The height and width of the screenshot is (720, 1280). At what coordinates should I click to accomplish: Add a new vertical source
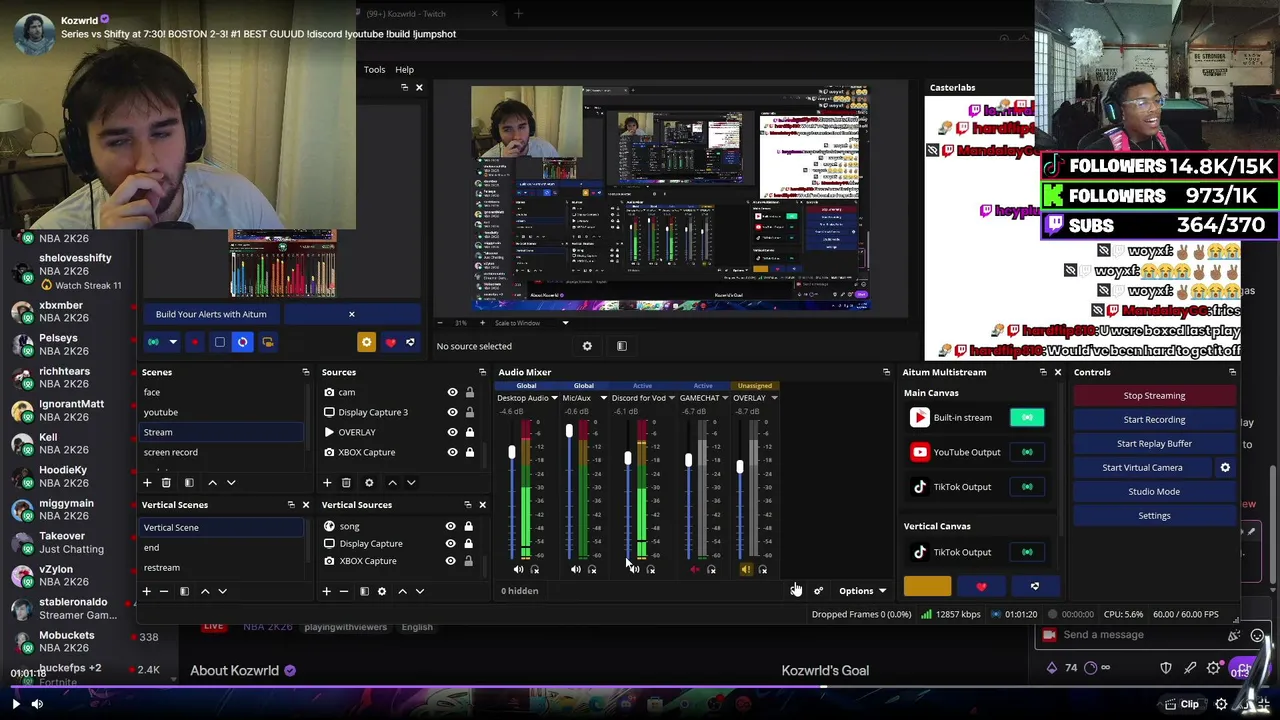(x=326, y=591)
